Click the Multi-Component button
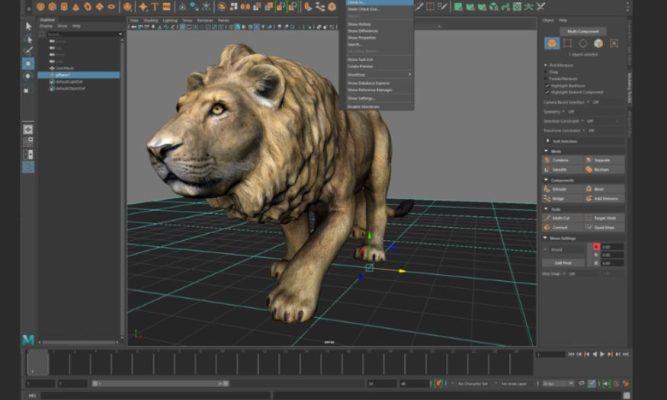667x400 pixels. click(582, 31)
